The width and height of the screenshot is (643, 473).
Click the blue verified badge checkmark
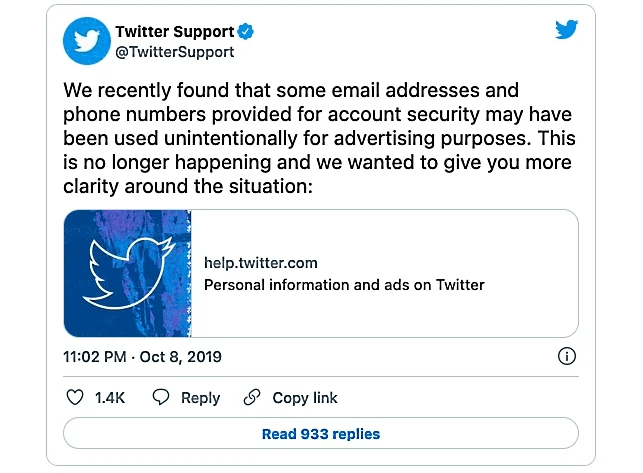click(245, 31)
